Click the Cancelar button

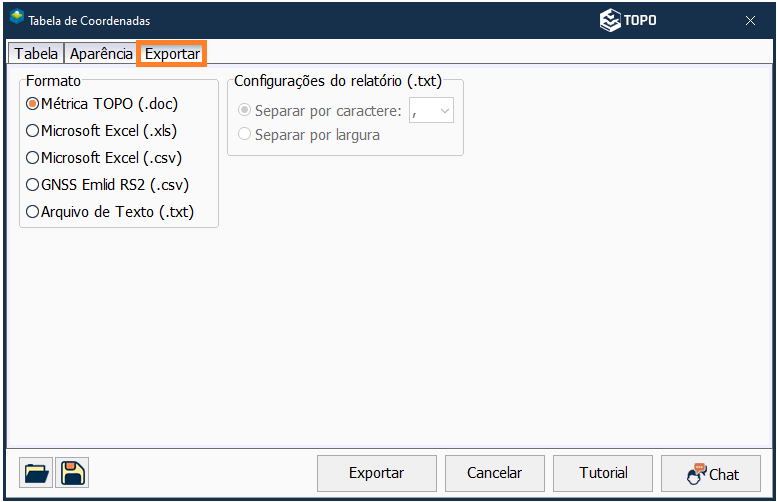(494, 473)
